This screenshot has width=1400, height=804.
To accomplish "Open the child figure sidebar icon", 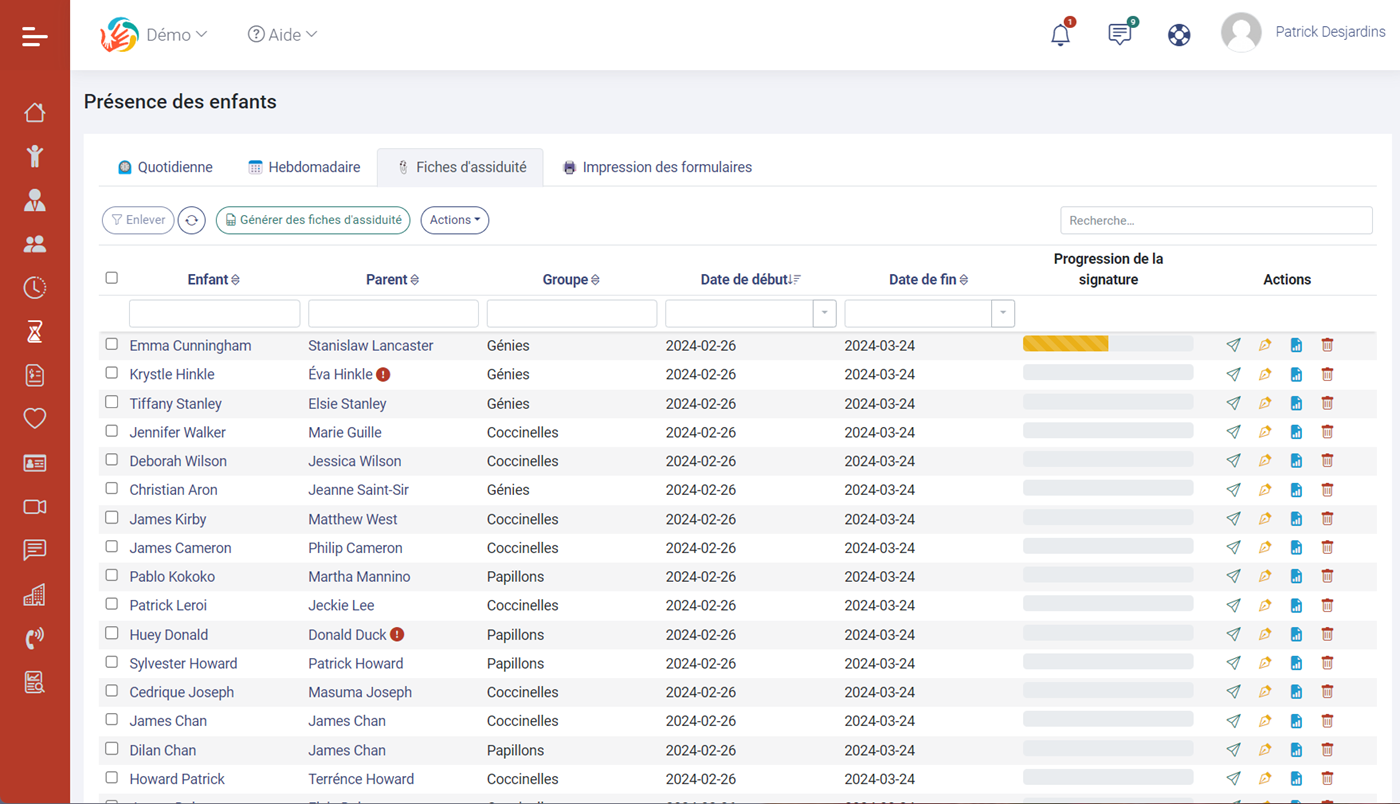I will (x=35, y=155).
